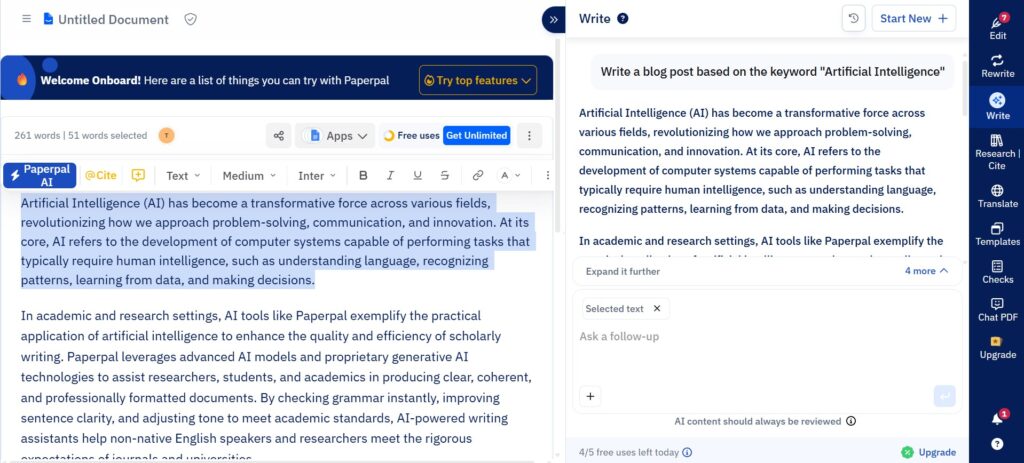This screenshot has height=463, width=1024.
Task: Open the Chat PDF sidebar tool
Action: (997, 310)
